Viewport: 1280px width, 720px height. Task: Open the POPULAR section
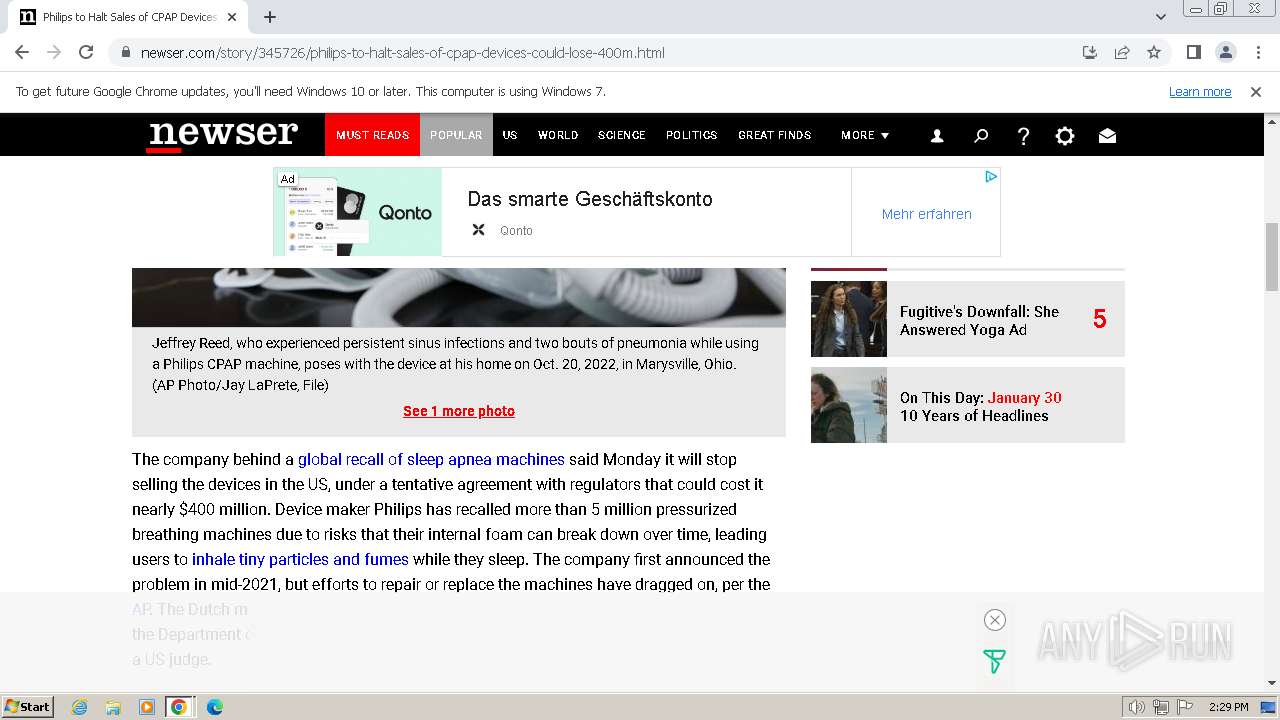pyautogui.click(x=456, y=135)
